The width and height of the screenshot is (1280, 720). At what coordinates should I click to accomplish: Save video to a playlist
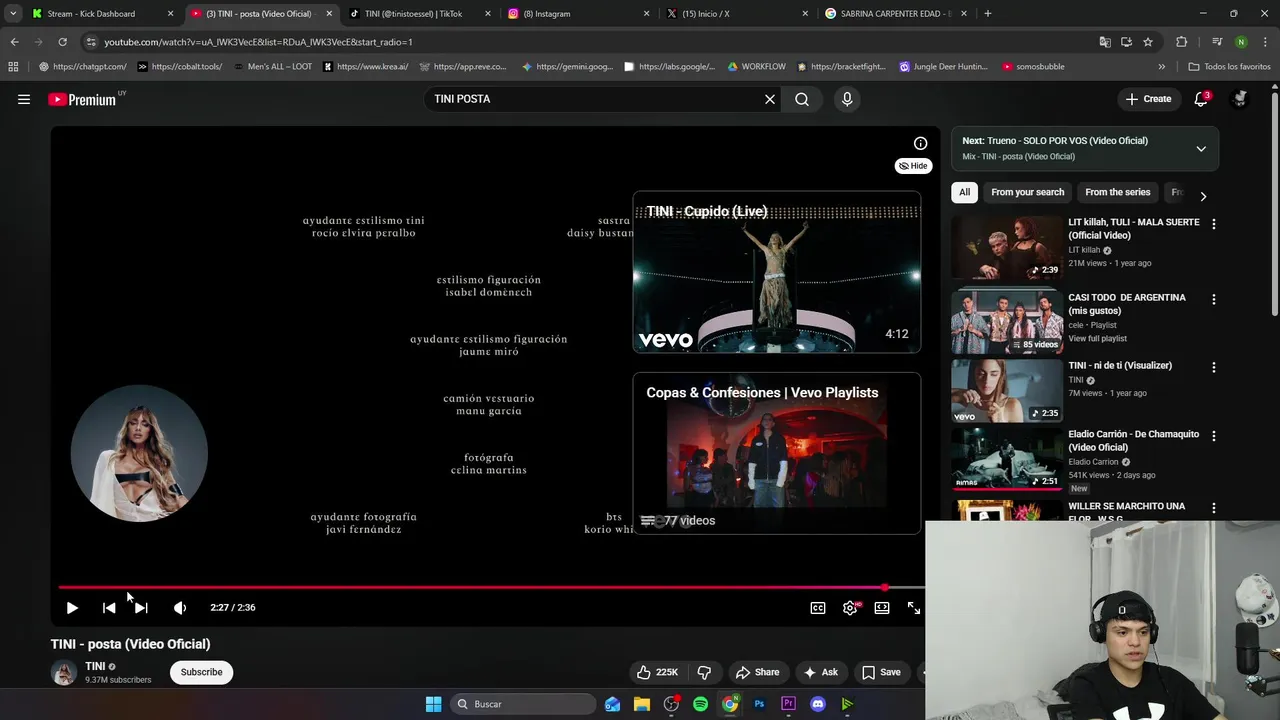coord(881,672)
